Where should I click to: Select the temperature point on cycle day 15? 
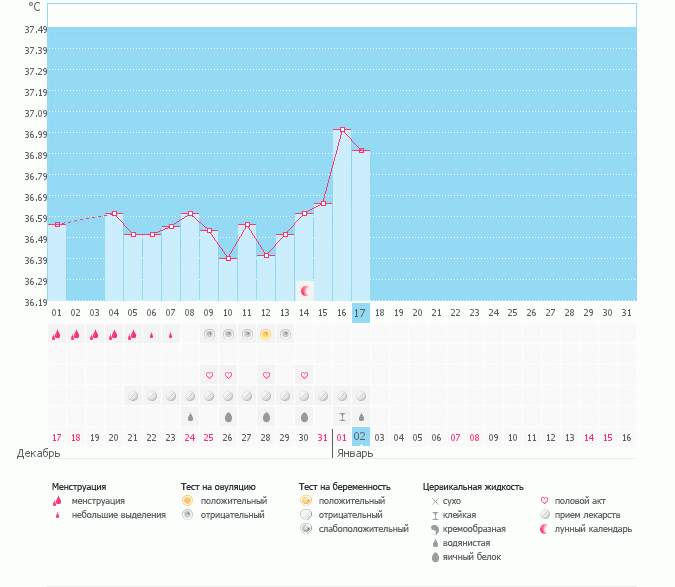(x=323, y=203)
